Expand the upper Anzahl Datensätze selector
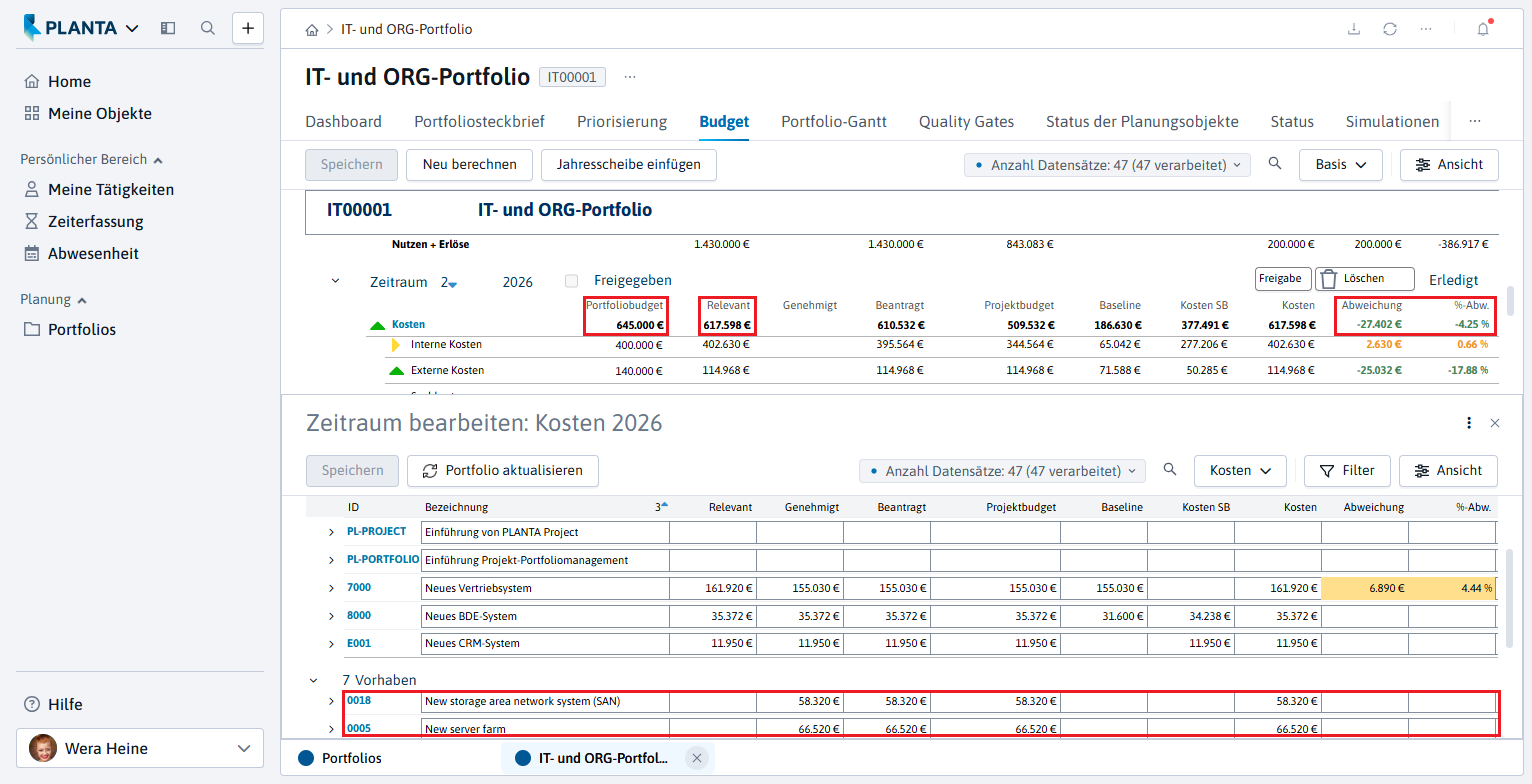Screen dimensions: 1532x784 click(1107, 165)
